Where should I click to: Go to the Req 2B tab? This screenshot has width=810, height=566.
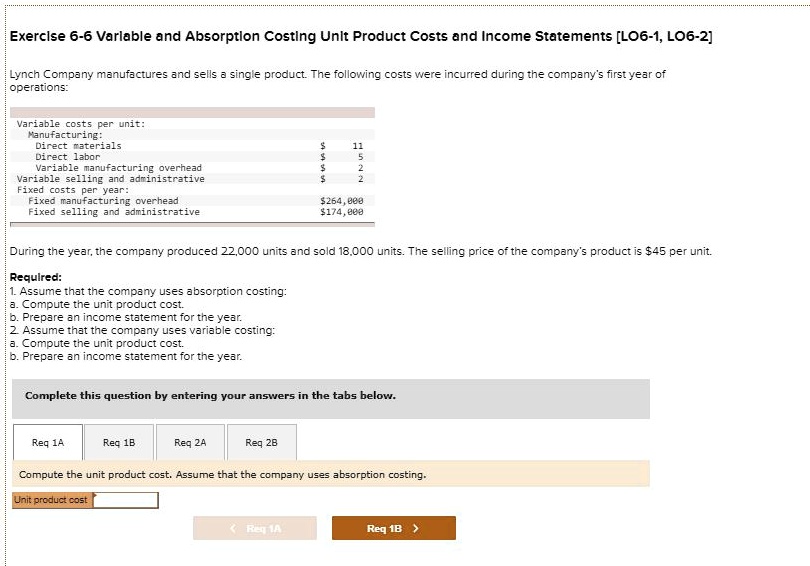click(x=261, y=441)
